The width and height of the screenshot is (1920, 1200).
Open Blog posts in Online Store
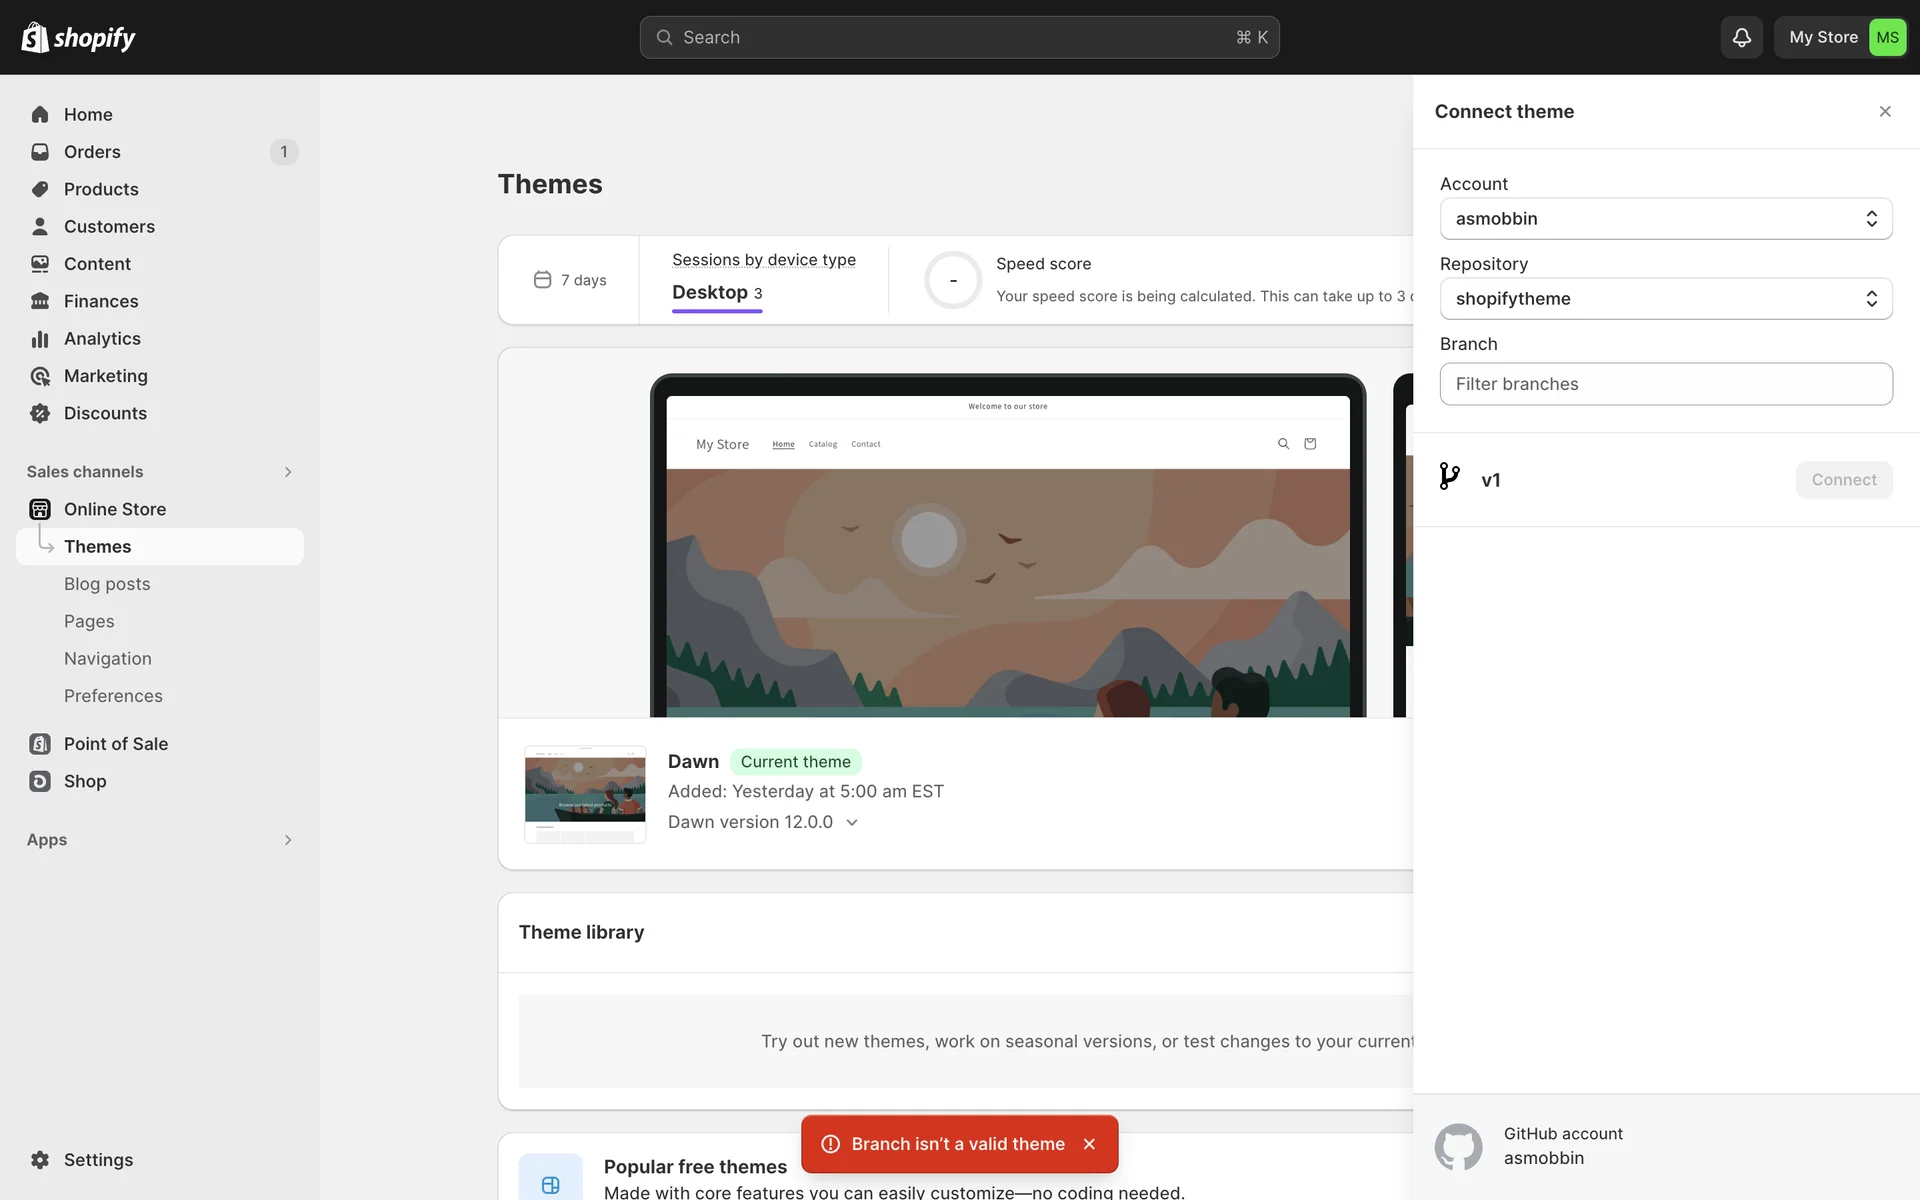[x=107, y=584]
